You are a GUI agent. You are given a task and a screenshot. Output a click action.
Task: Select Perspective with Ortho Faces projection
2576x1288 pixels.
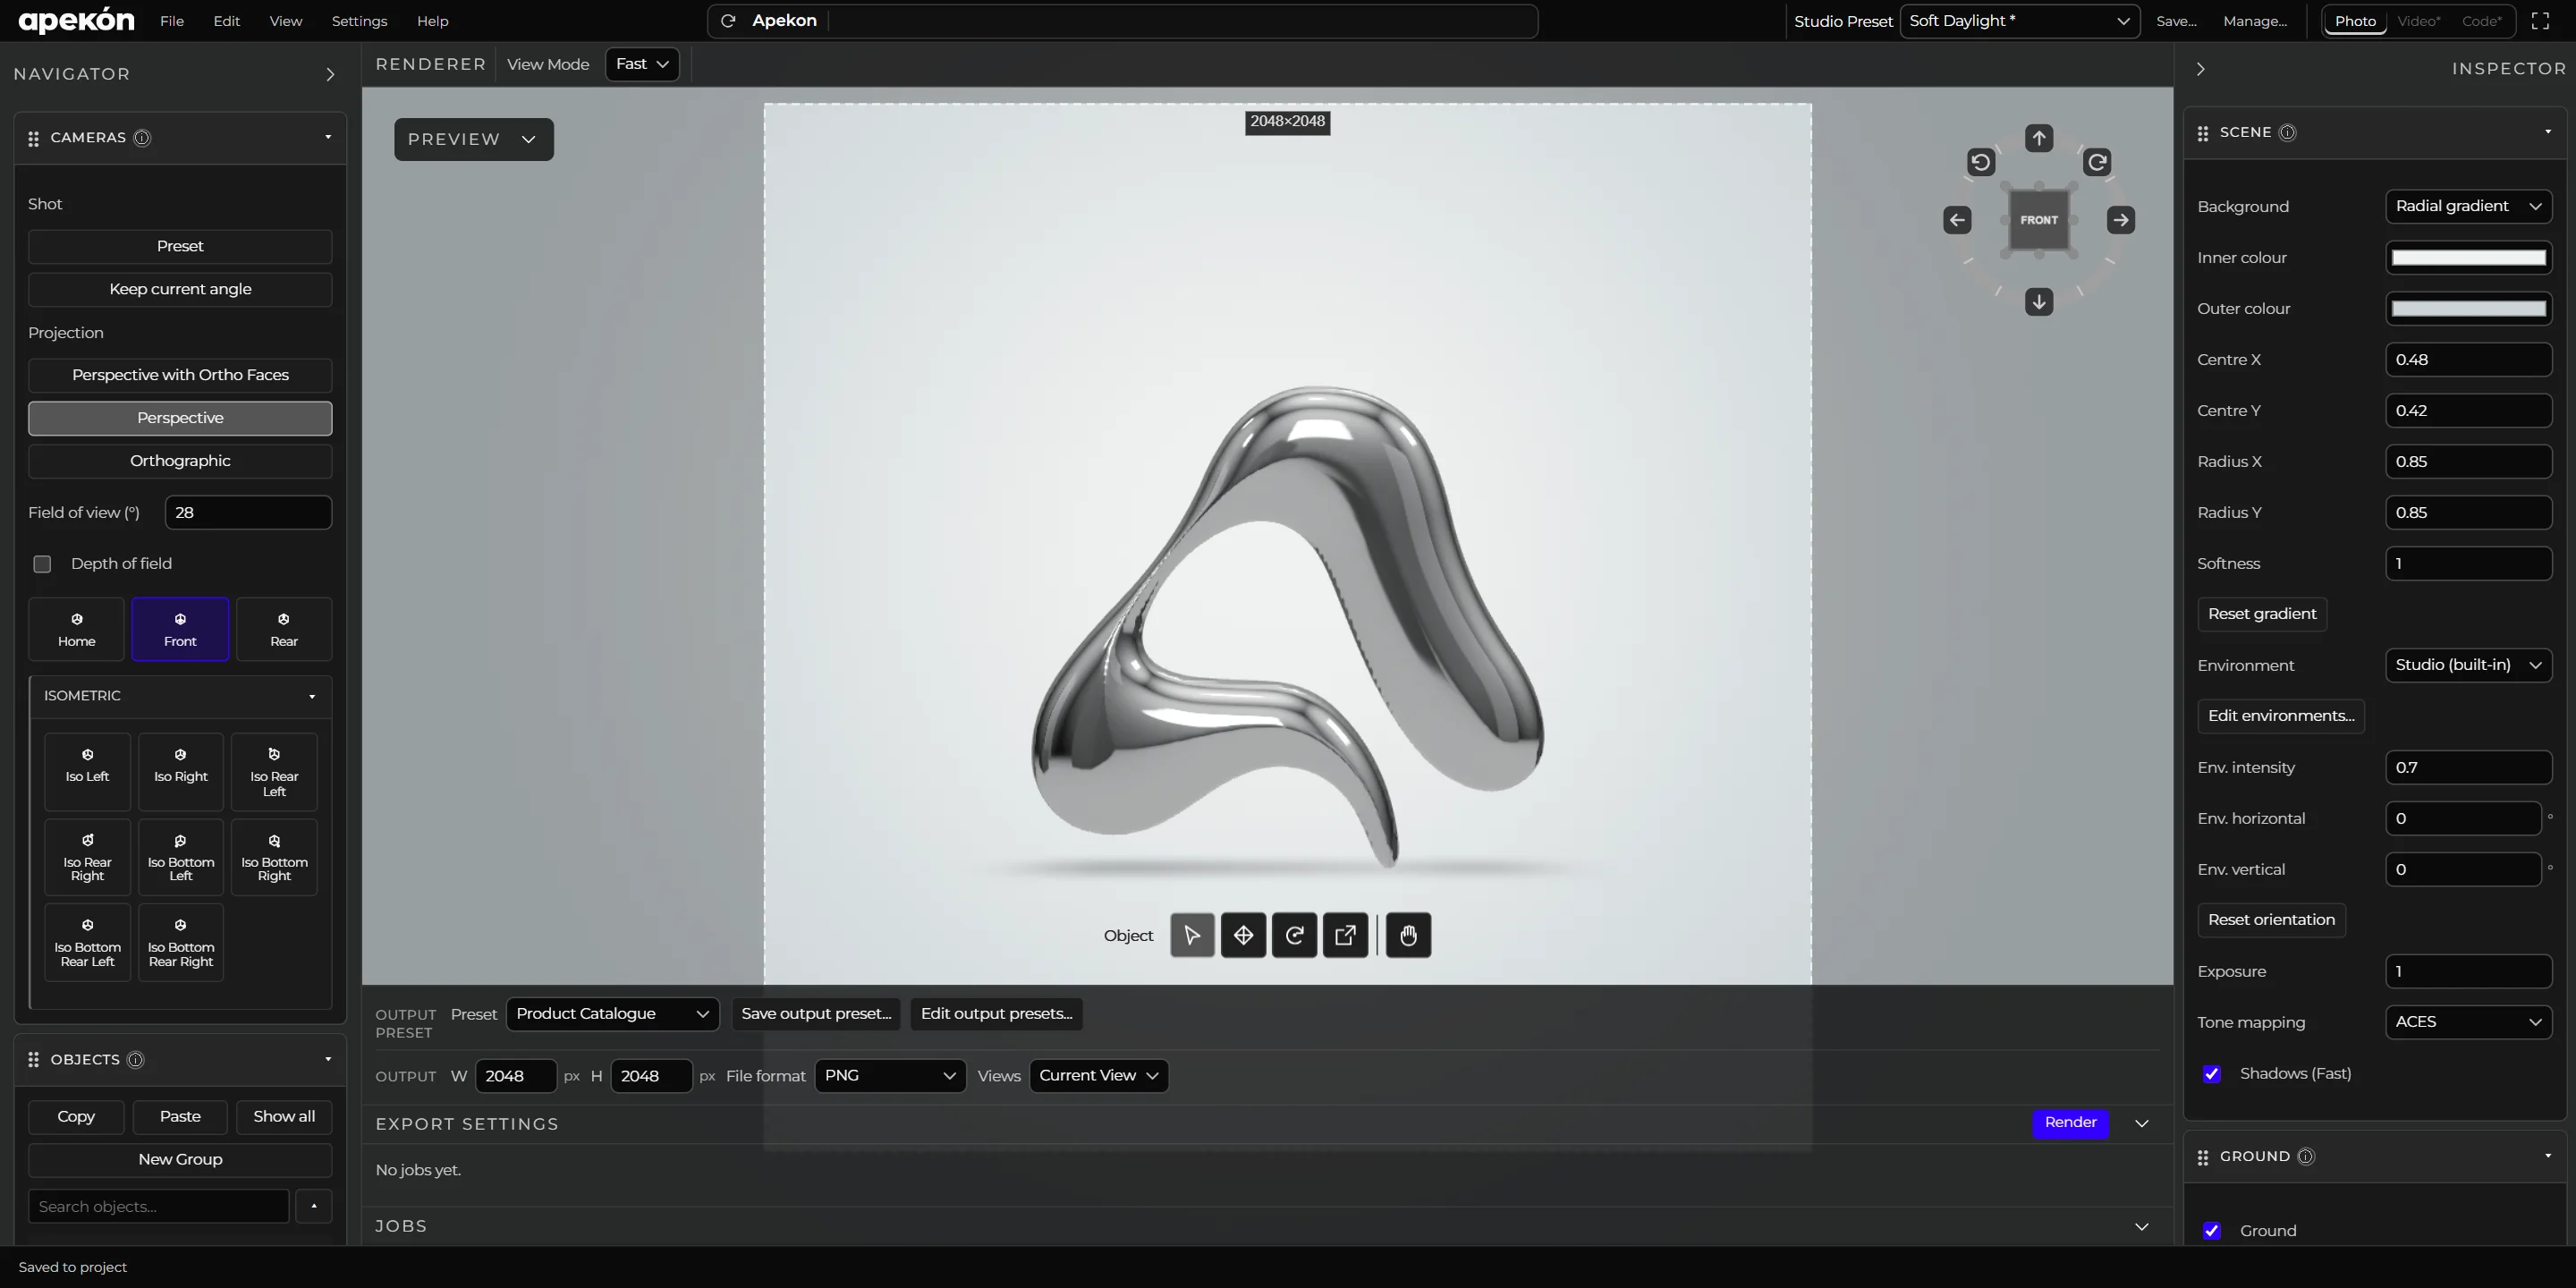(180, 375)
